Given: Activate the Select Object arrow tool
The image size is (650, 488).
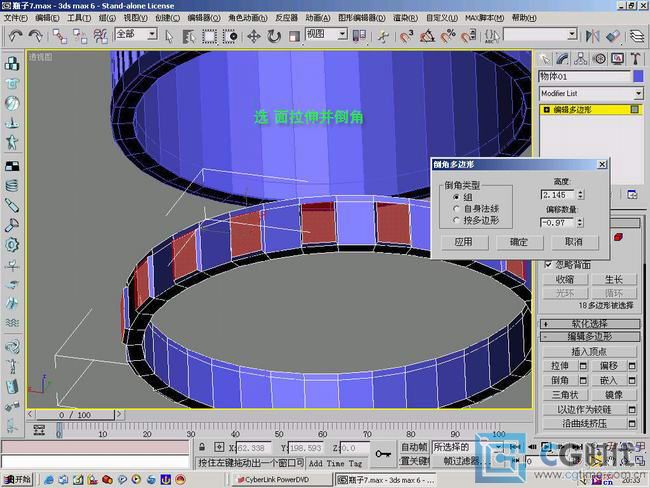Looking at the screenshot, I should click(169, 36).
